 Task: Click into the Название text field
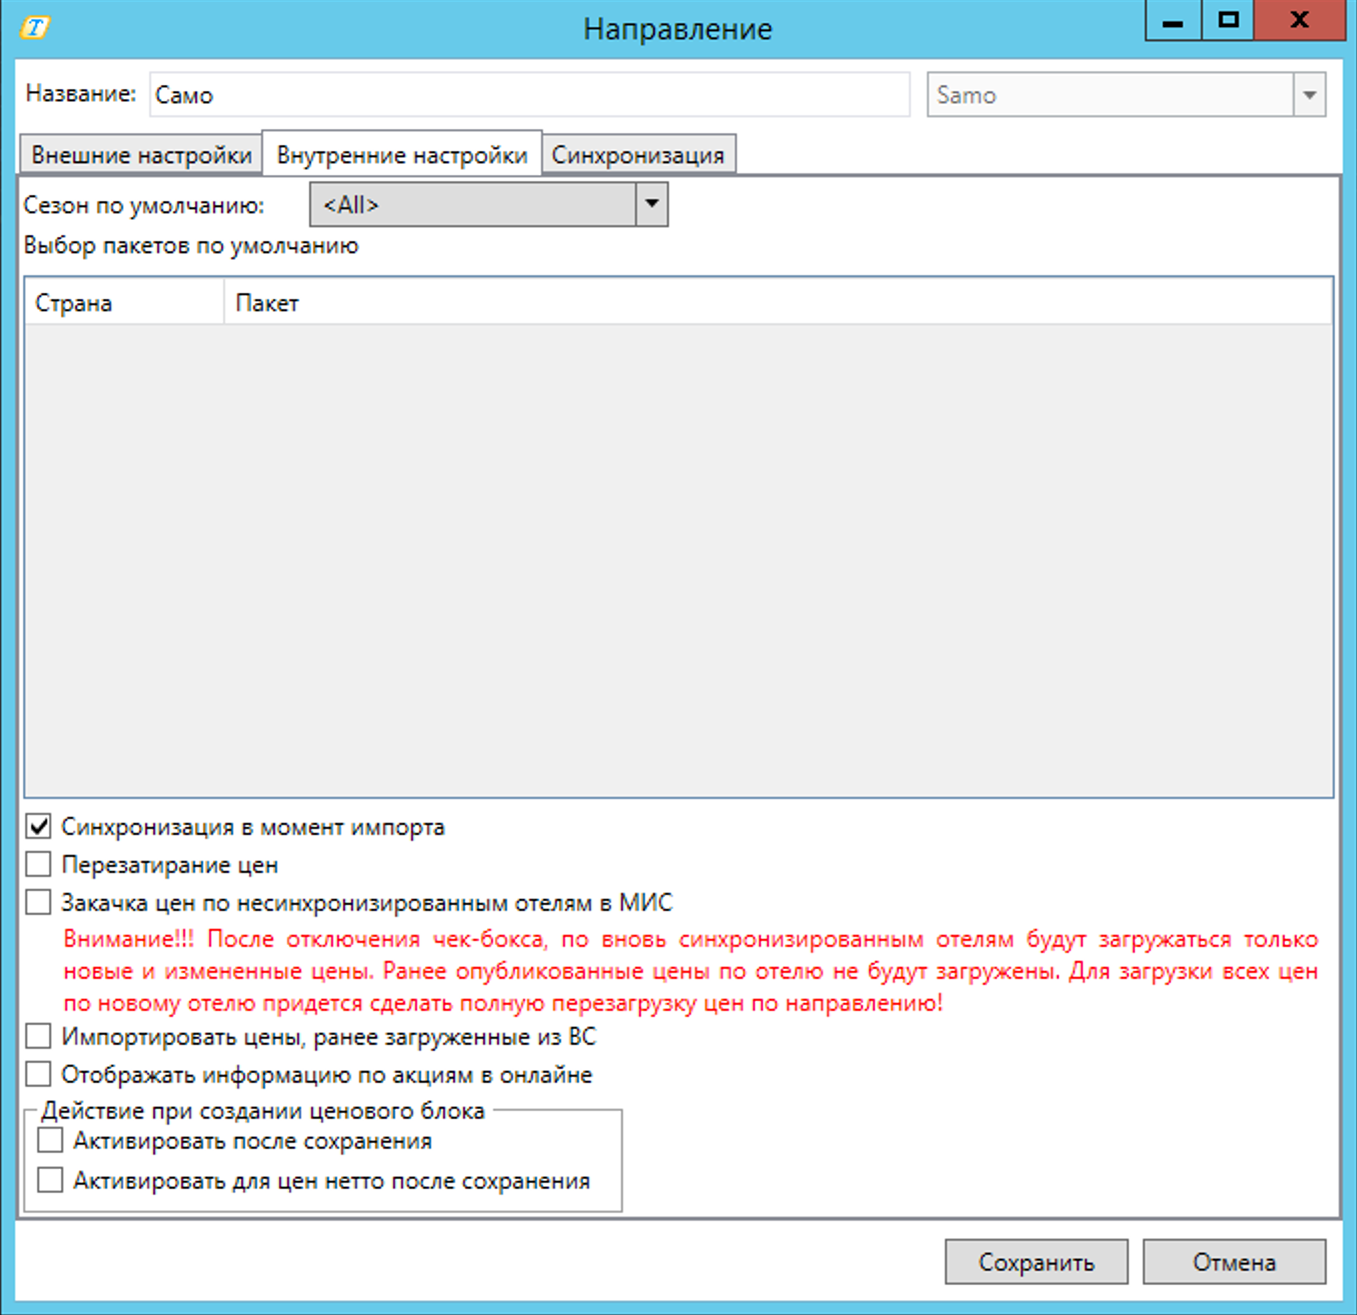pos(530,96)
